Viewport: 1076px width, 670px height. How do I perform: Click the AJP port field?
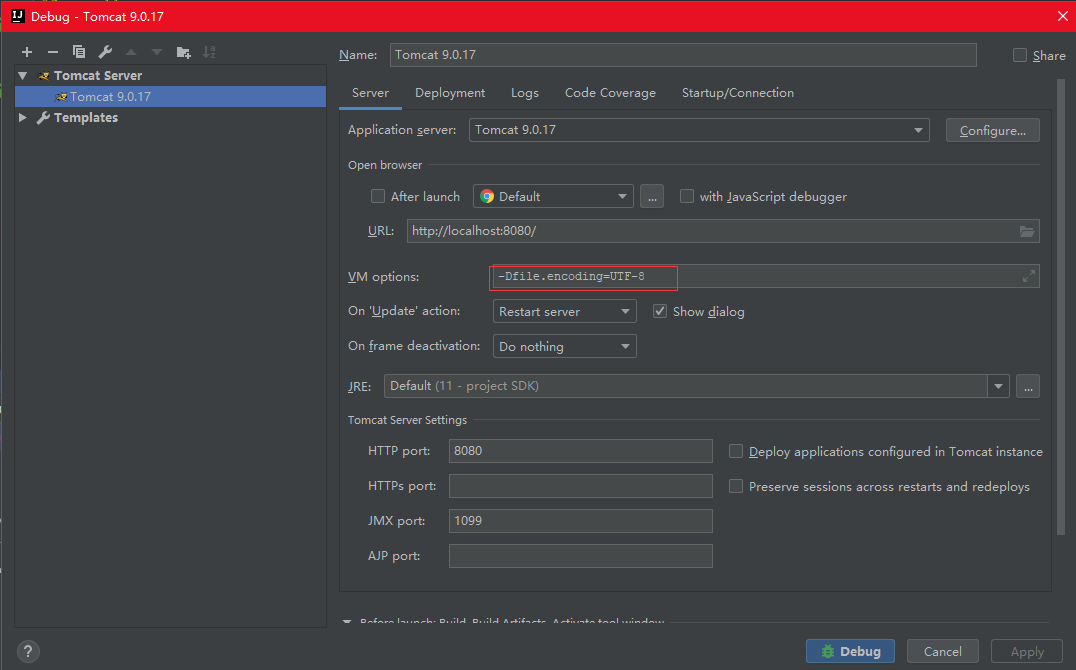pyautogui.click(x=581, y=556)
